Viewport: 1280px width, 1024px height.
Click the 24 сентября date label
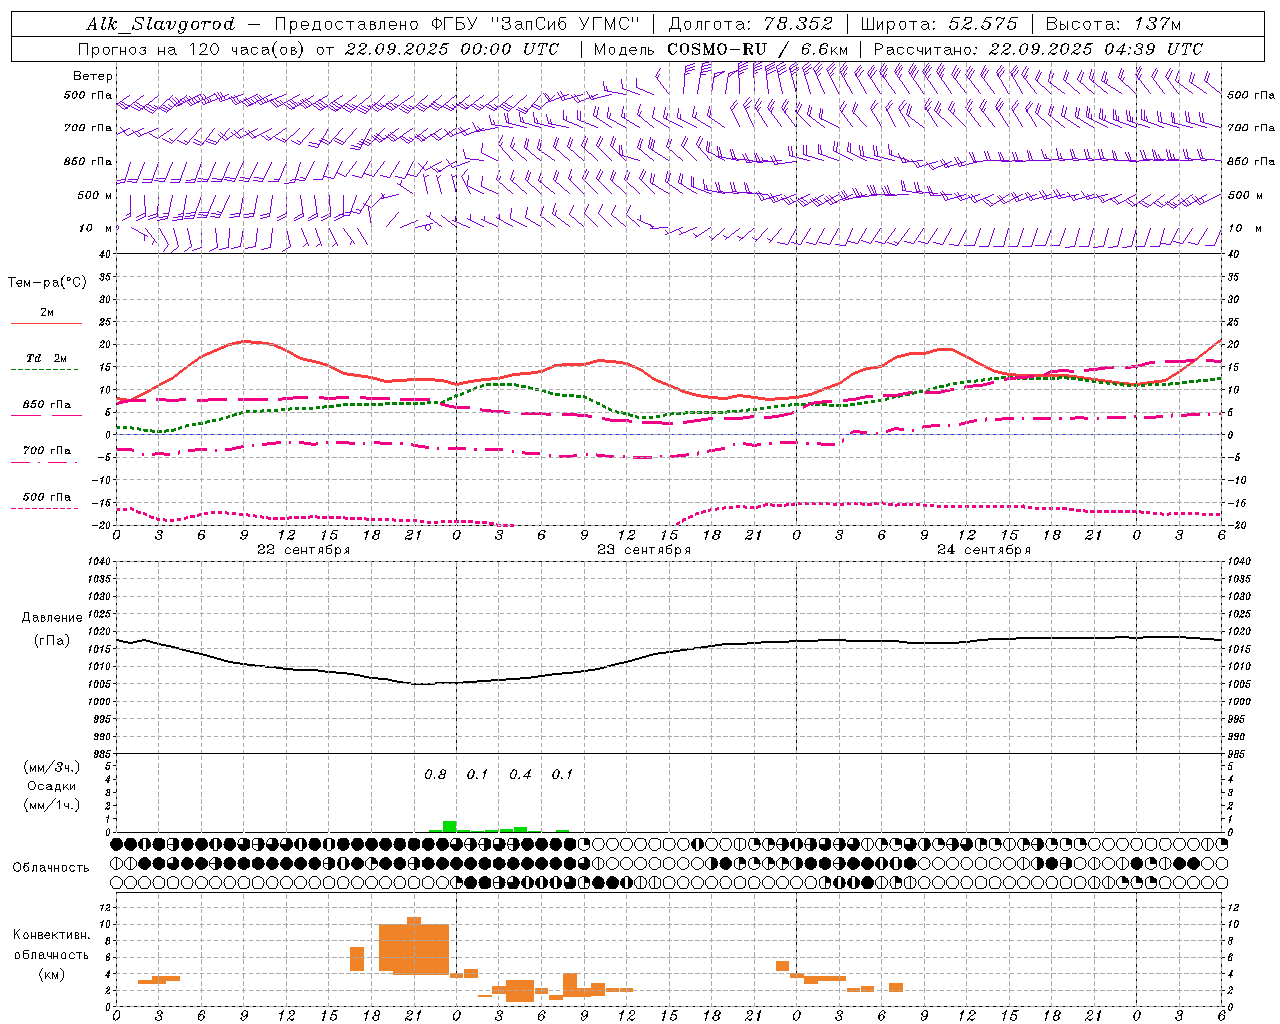[983, 550]
